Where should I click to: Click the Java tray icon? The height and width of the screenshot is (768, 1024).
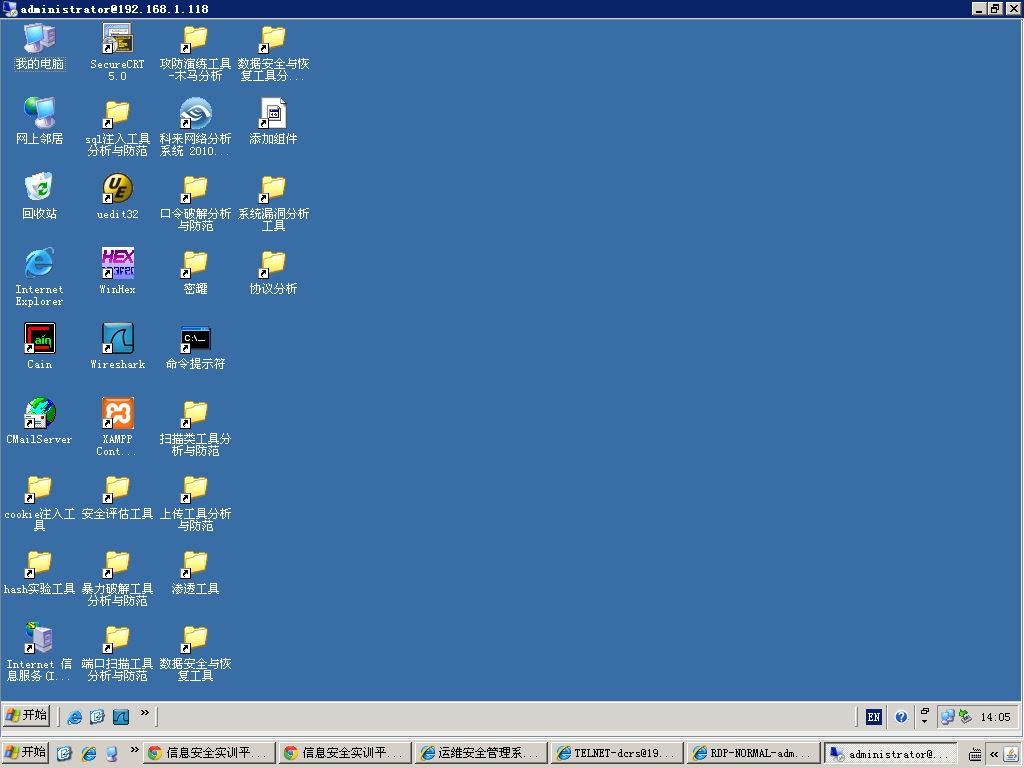coord(1012,754)
